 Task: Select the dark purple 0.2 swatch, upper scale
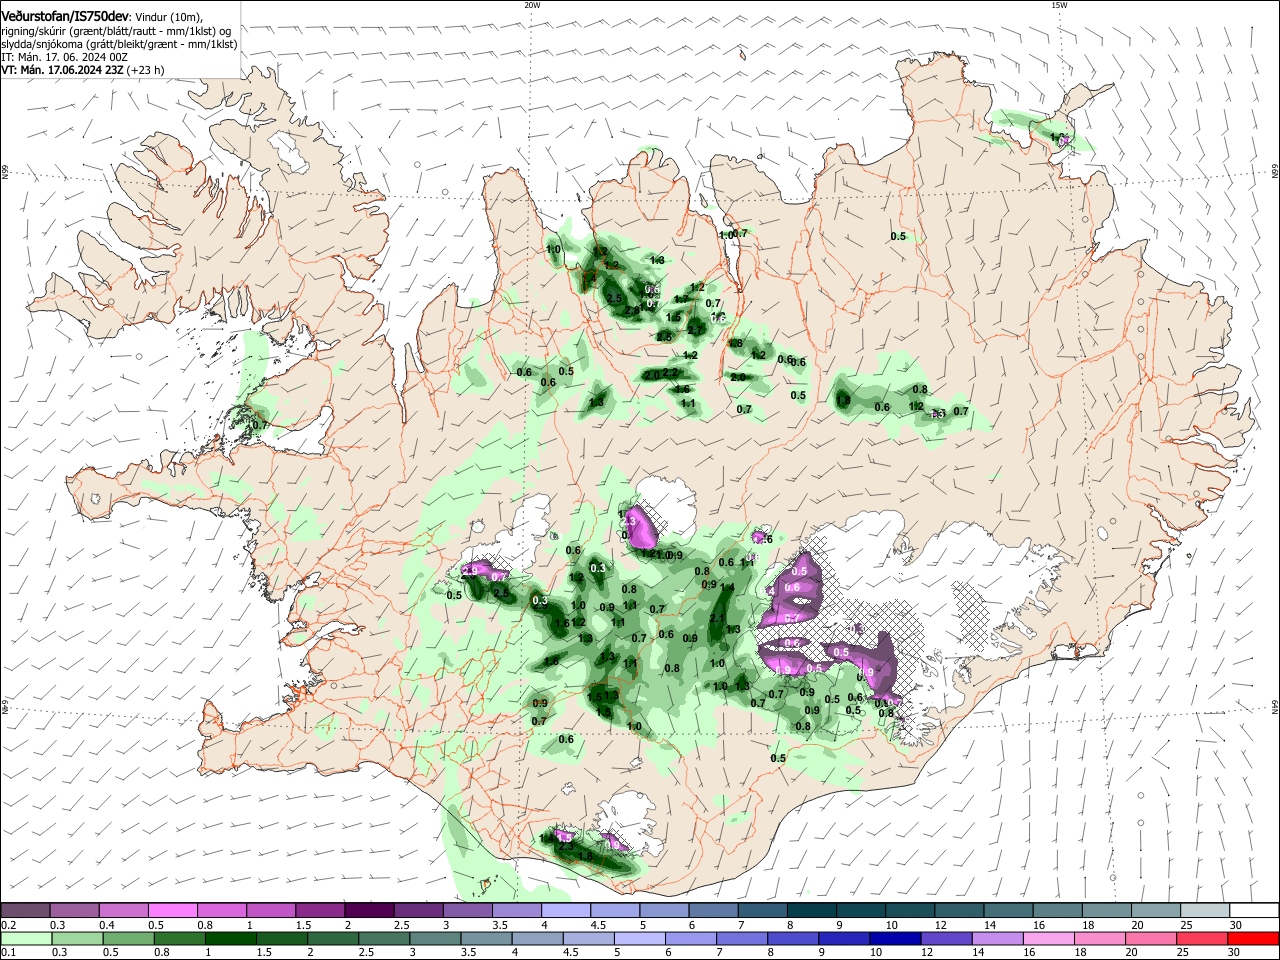[x=25, y=911]
